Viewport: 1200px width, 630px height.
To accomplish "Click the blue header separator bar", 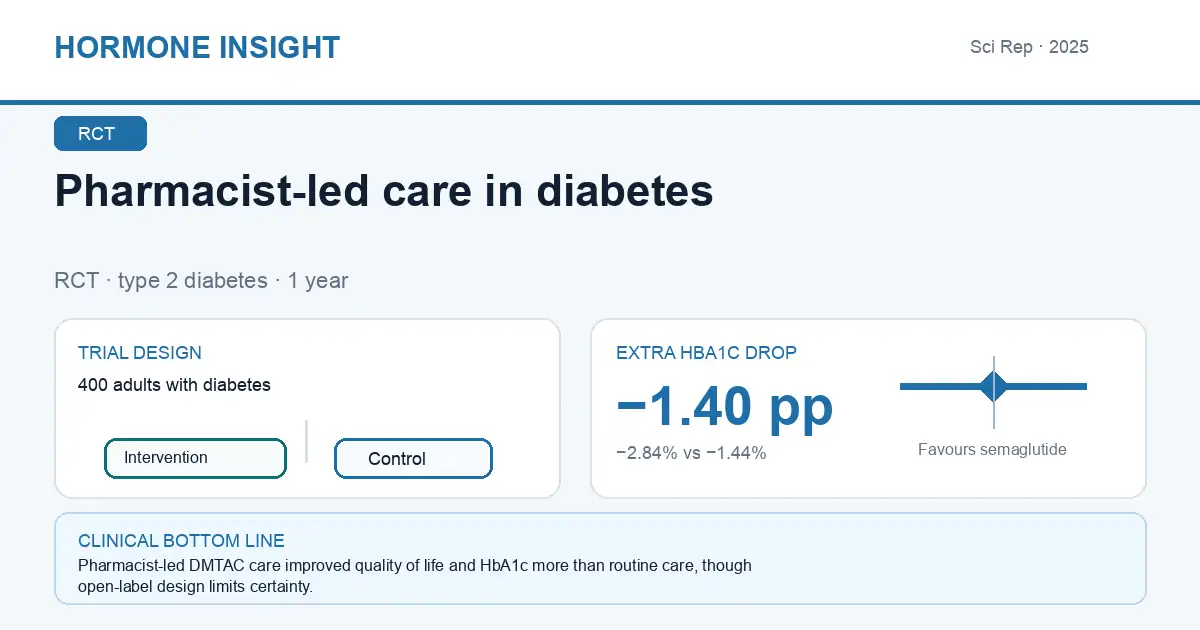I will (600, 102).
